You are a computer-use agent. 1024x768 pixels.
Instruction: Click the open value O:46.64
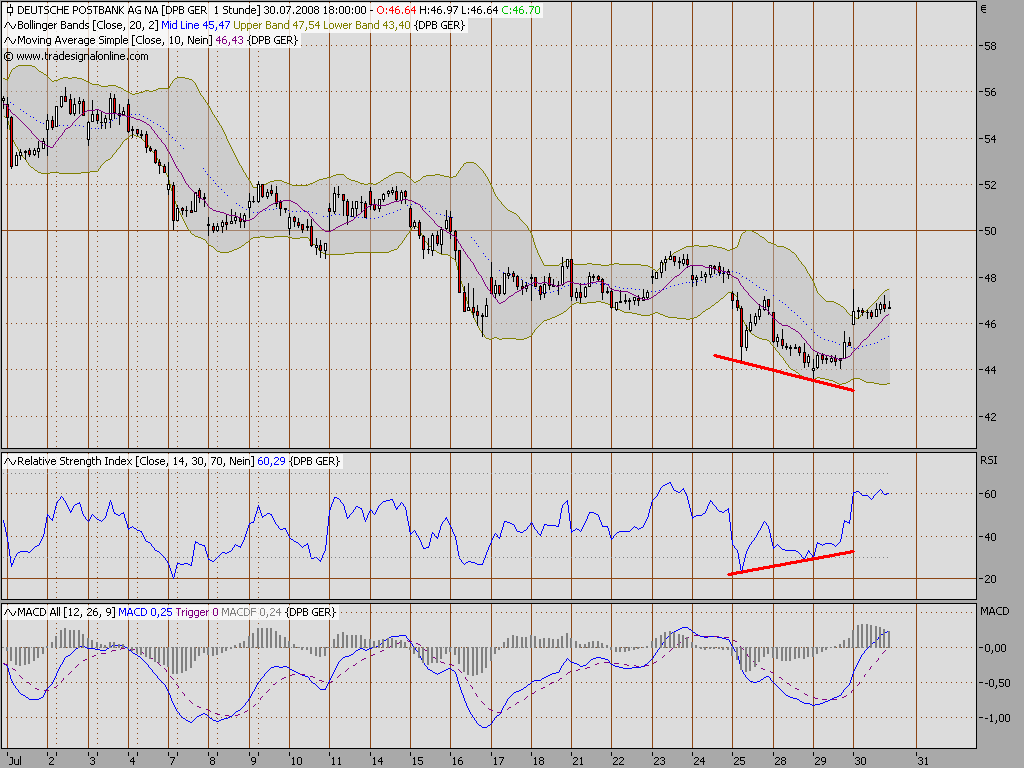coord(396,10)
